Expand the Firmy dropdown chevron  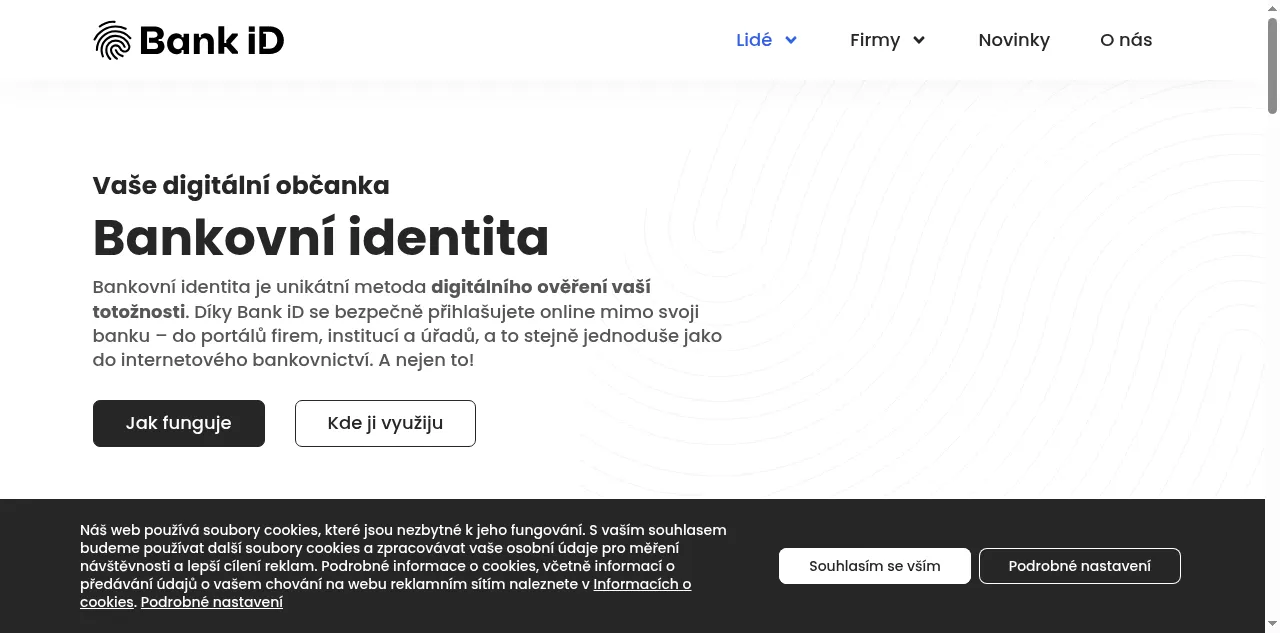tap(919, 40)
